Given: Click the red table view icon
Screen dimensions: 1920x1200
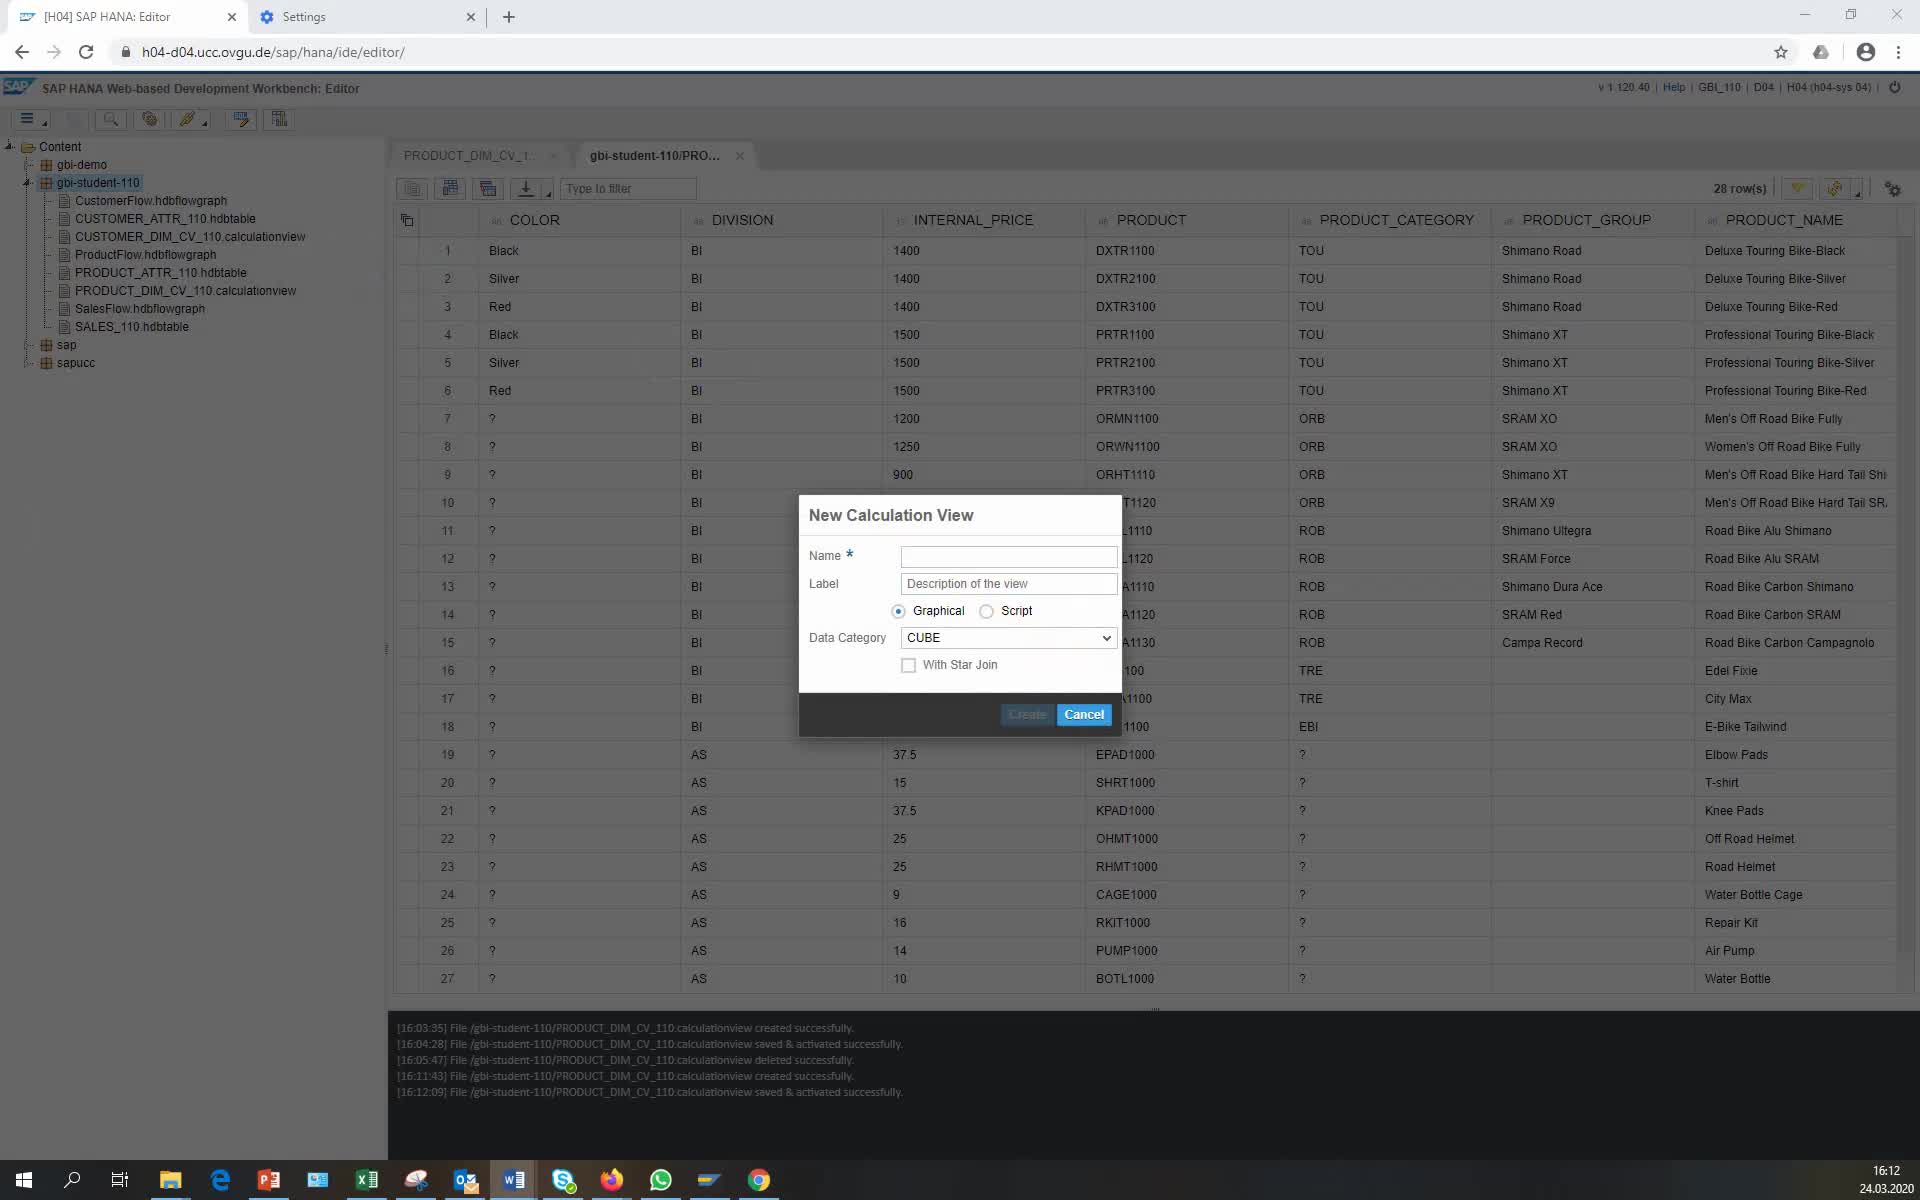Looking at the screenshot, I should [488, 188].
